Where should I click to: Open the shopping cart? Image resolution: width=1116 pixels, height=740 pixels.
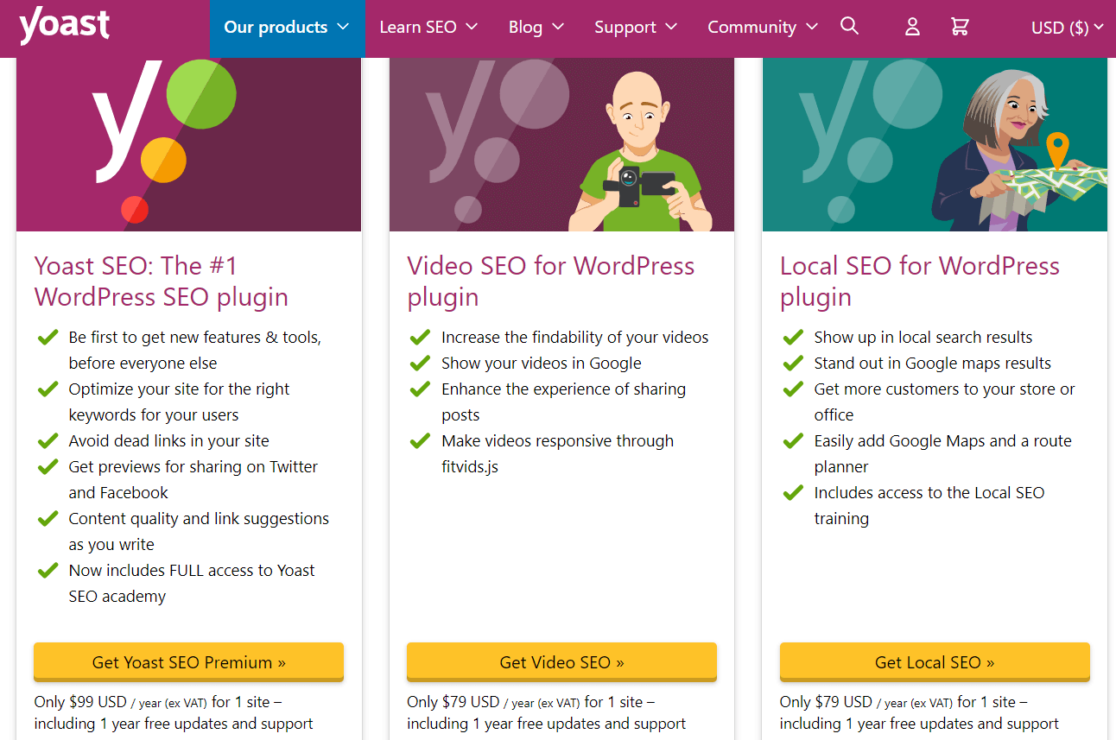(959, 27)
